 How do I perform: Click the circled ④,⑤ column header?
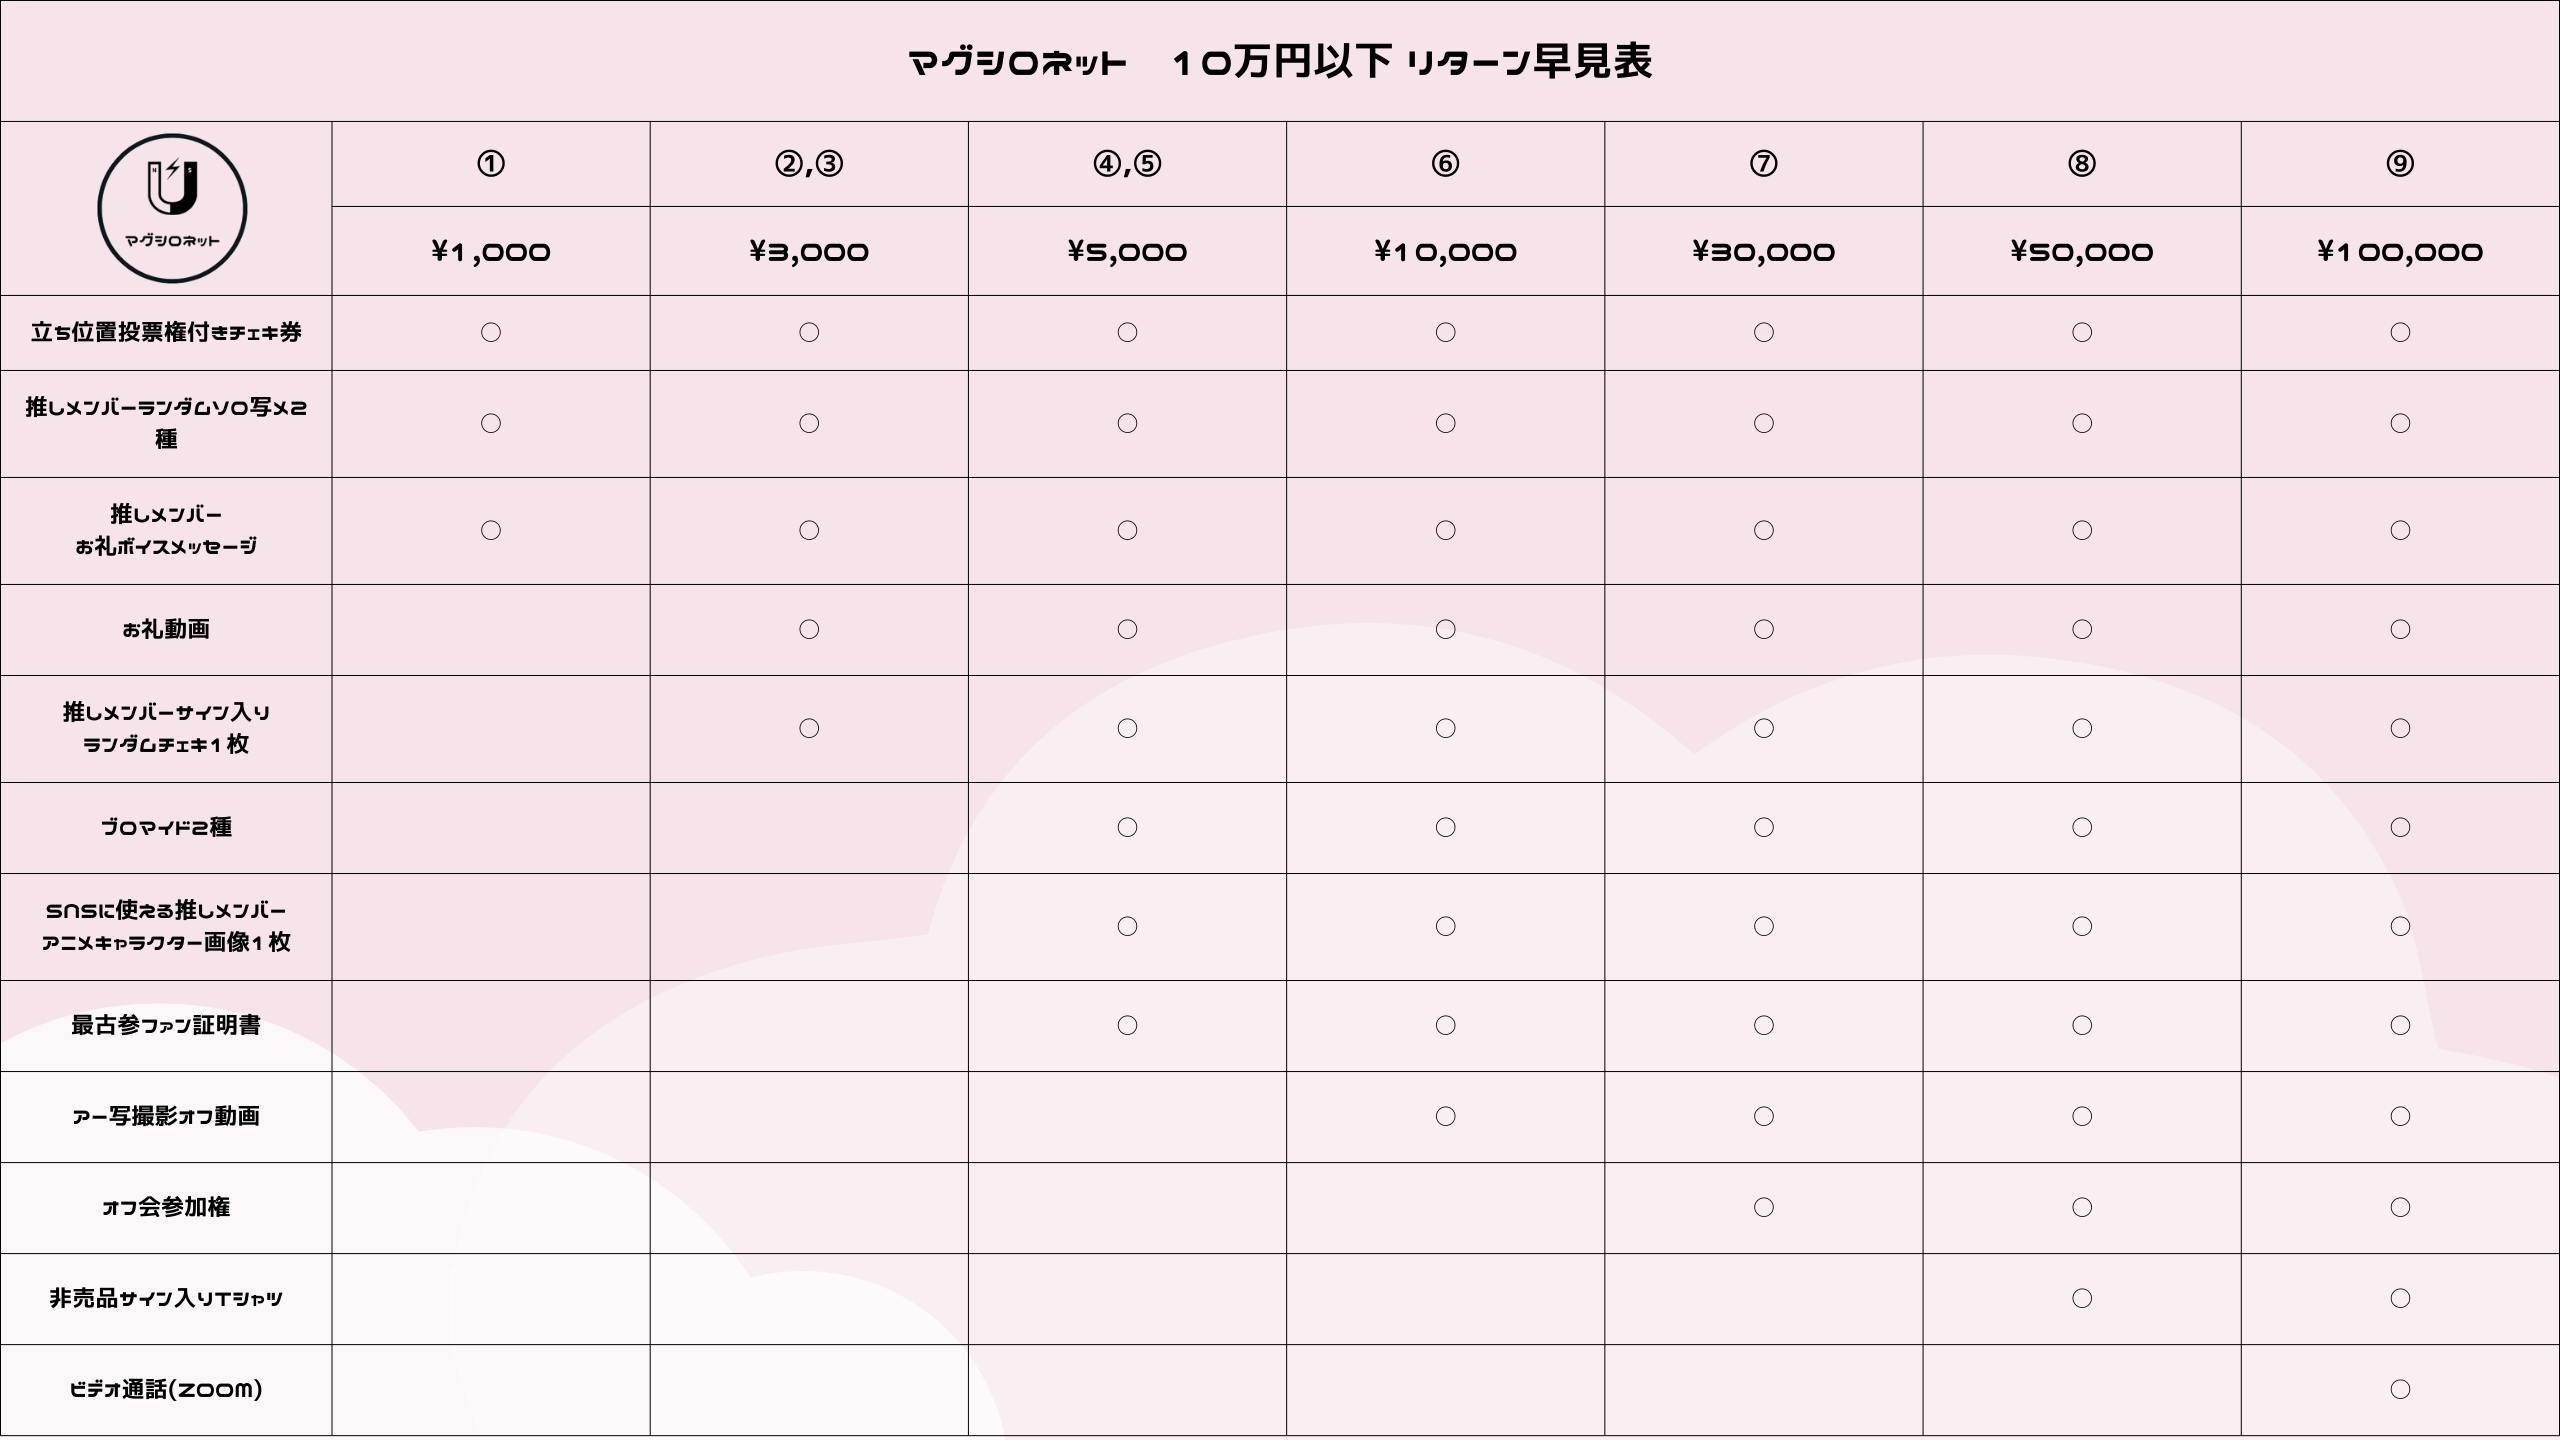(1126, 164)
